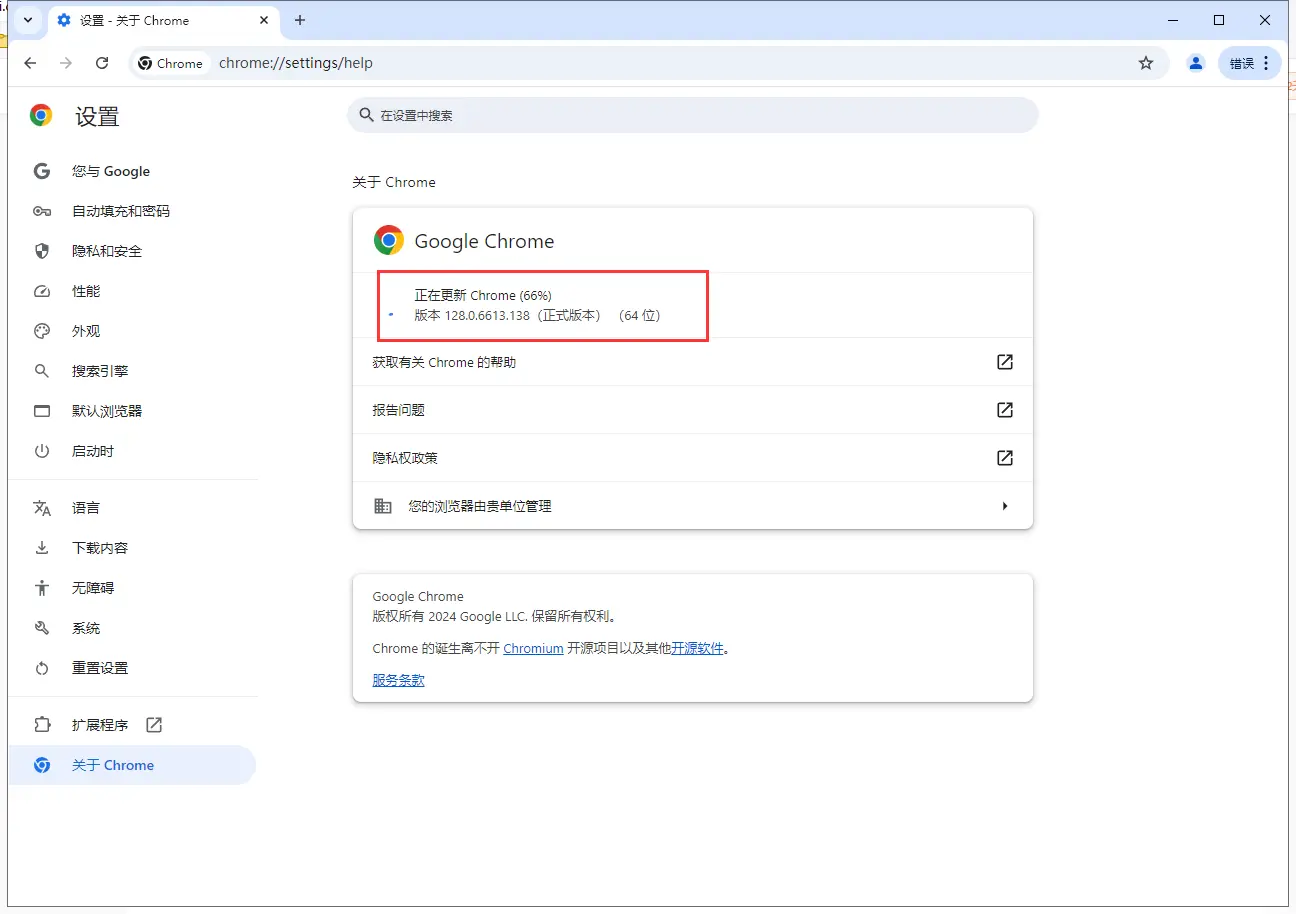Screen dimensions: 1296x914
Task: Click the accessibility person icon
Action: 42,588
